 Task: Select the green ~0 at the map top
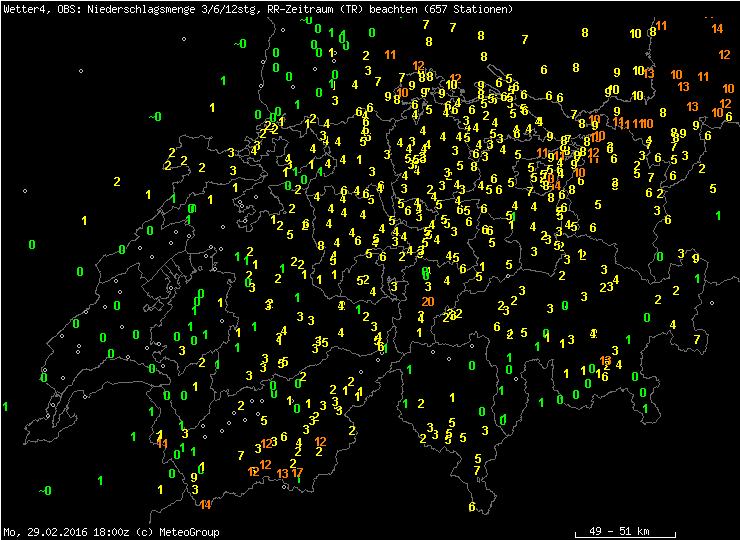pyautogui.click(x=239, y=44)
